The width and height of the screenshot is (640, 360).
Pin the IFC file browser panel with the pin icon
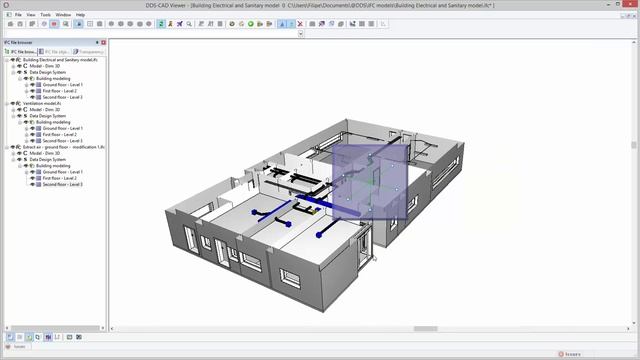[97, 42]
